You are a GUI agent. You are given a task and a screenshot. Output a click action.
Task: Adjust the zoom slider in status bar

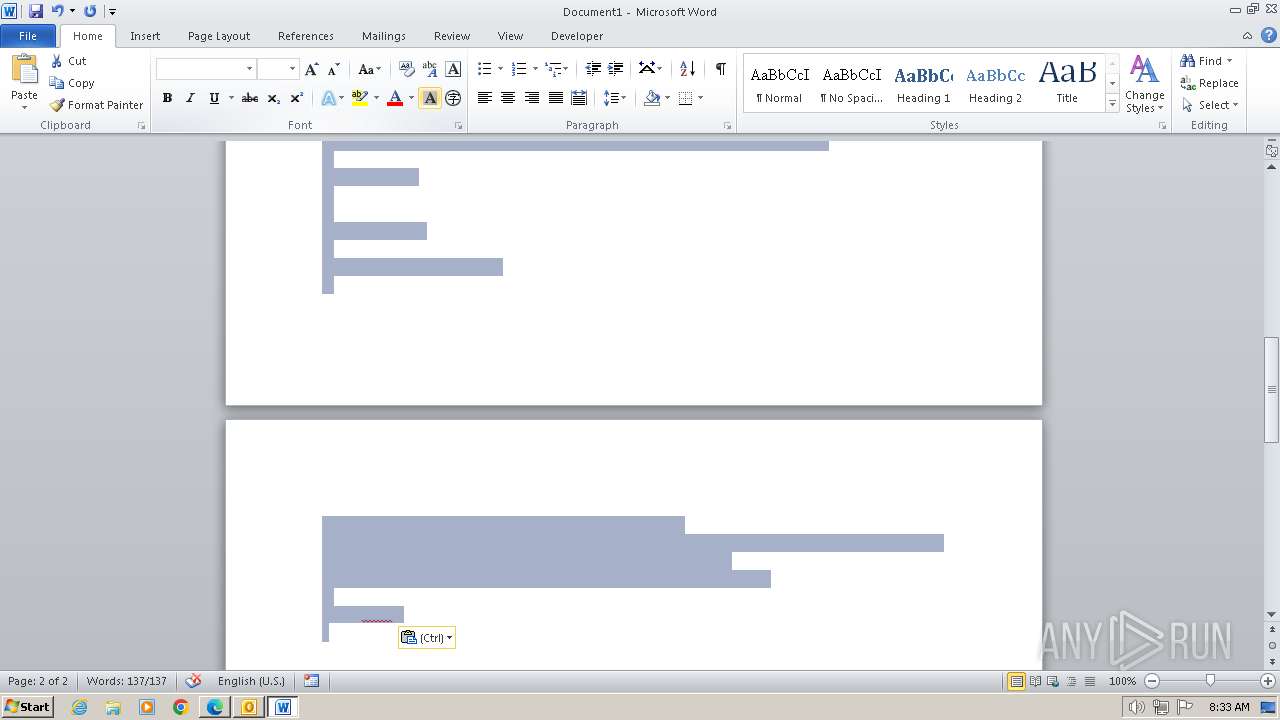1210,681
